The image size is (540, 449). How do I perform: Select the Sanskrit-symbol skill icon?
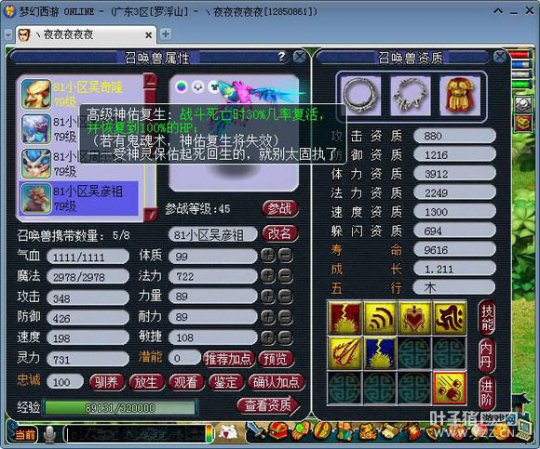click(449, 318)
